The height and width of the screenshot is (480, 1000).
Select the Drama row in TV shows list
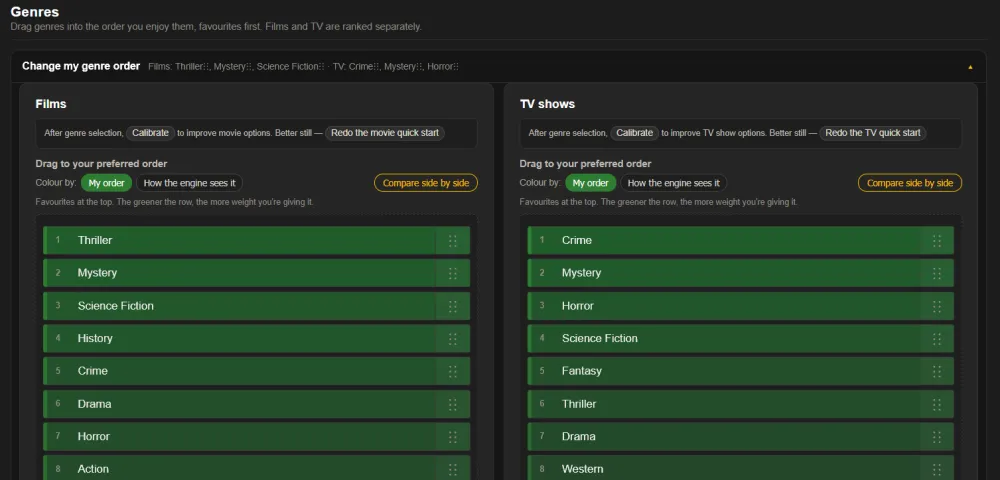[740, 437]
